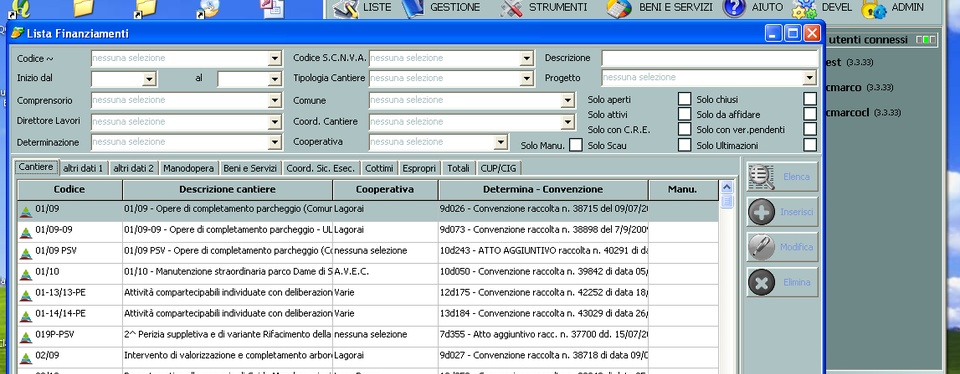
Task: Switch to the CUP/CIG tab
Action: pos(498,168)
